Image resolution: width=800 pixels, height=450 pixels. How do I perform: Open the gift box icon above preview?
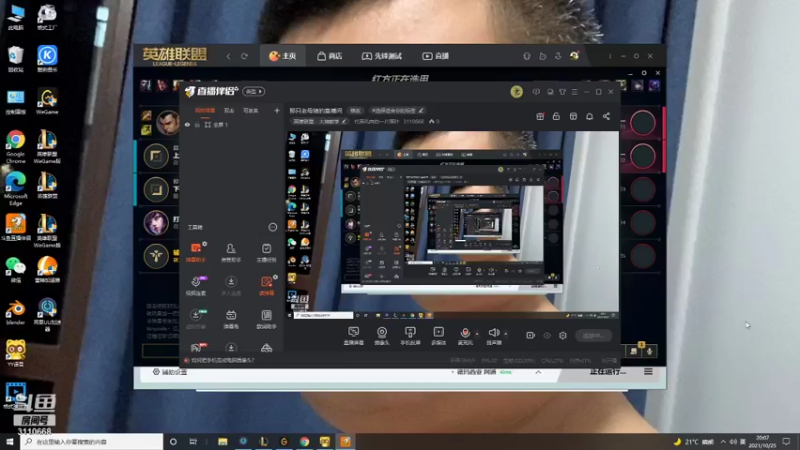tap(540, 116)
